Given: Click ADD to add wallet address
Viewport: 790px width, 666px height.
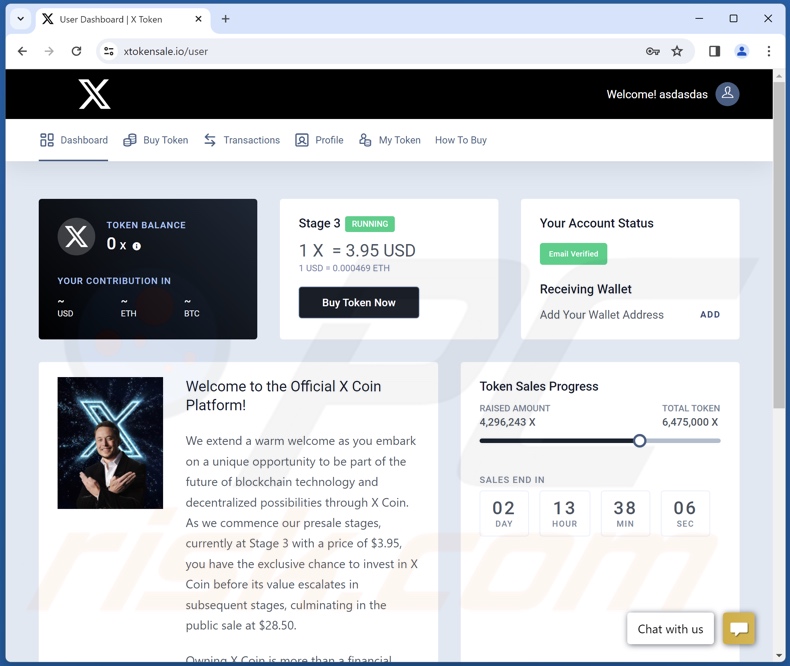Looking at the screenshot, I should (x=710, y=314).
